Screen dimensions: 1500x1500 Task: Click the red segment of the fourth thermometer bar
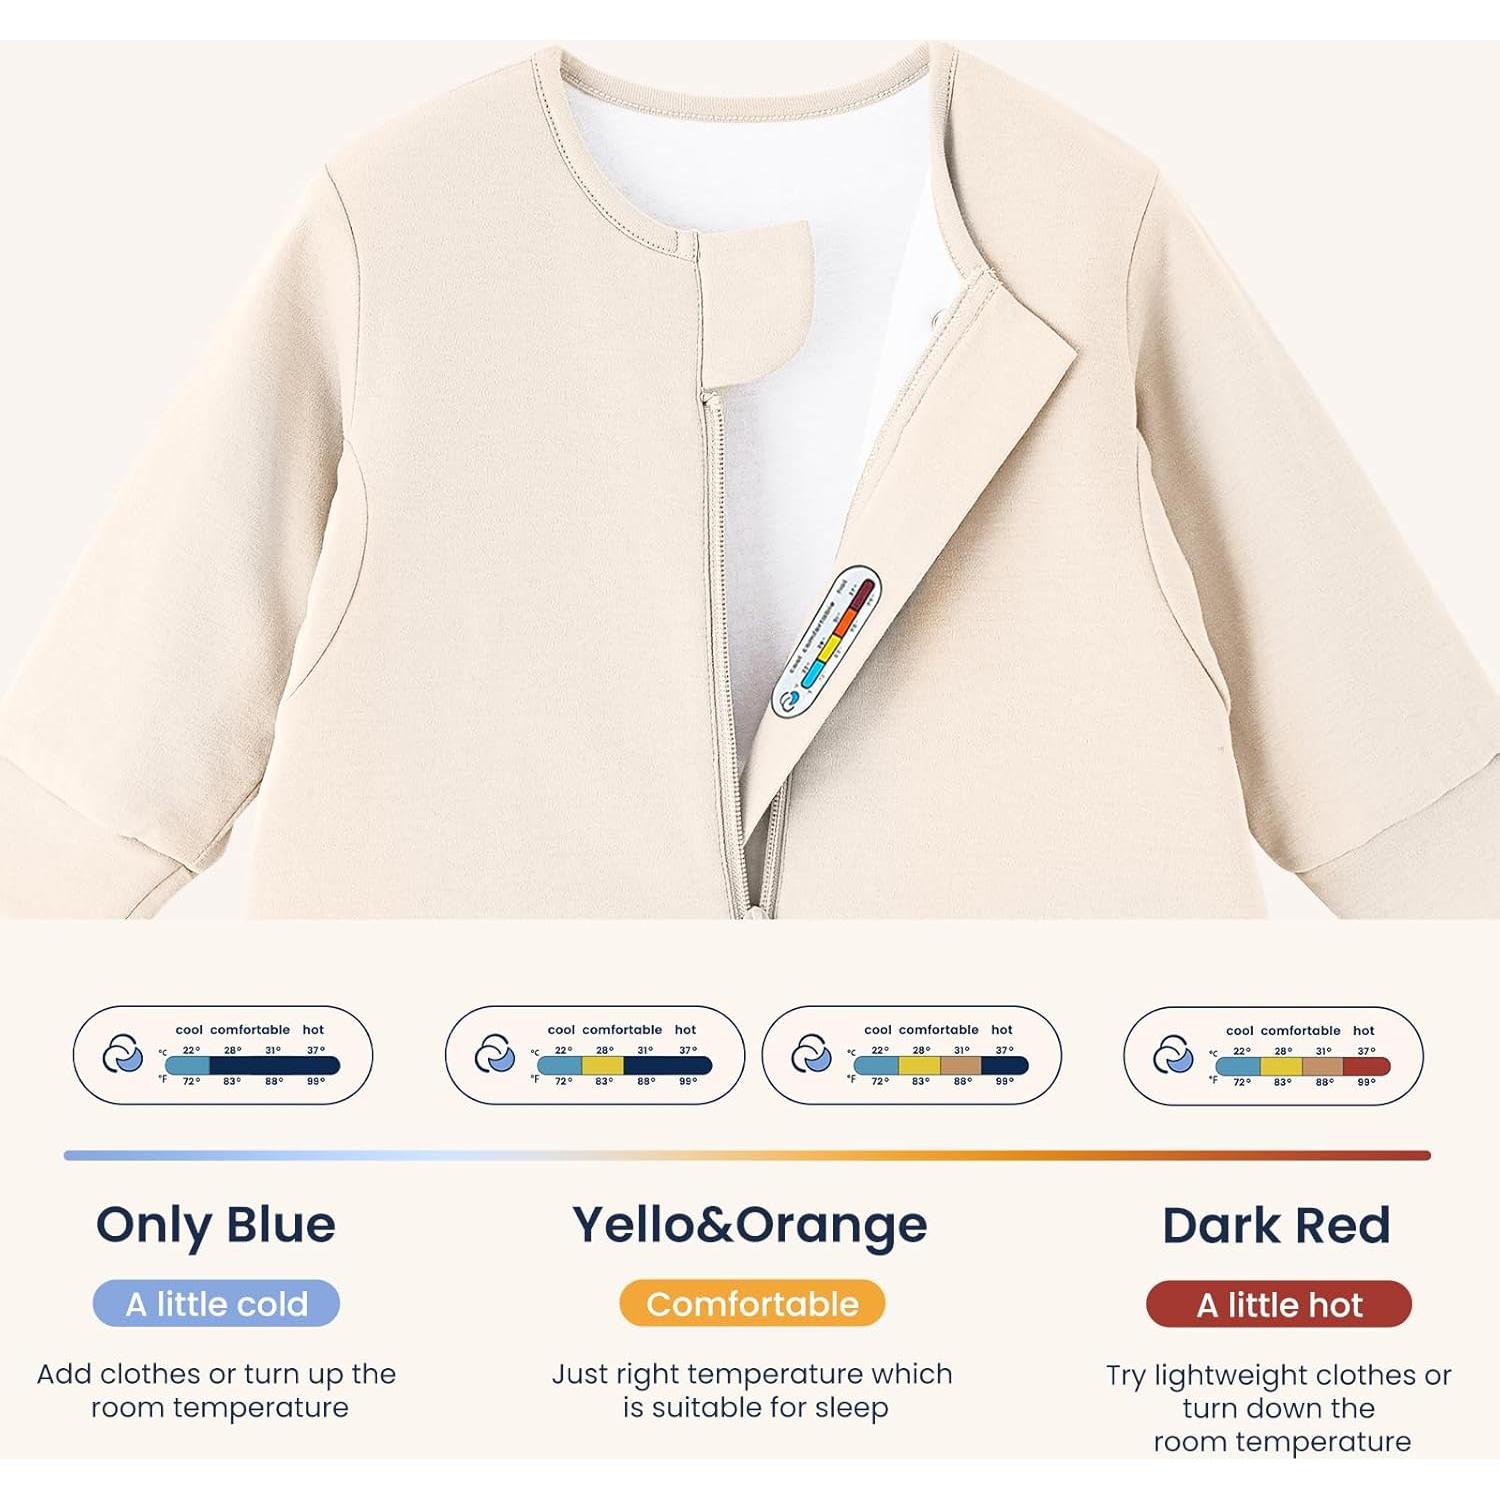click(1366, 1066)
